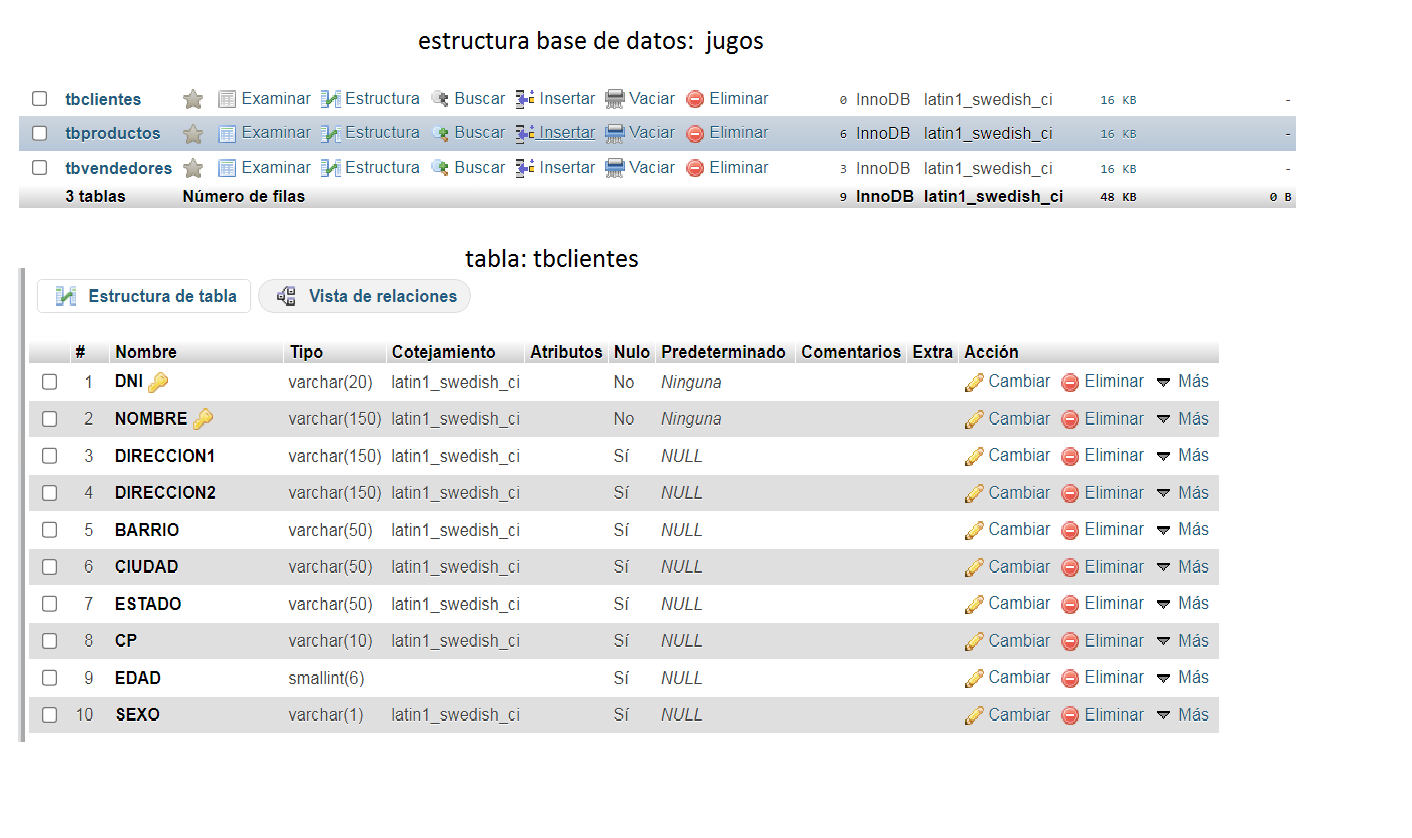The width and height of the screenshot is (1412, 838).
Task: Click Vaciar link for tbclientes
Action: point(652,99)
